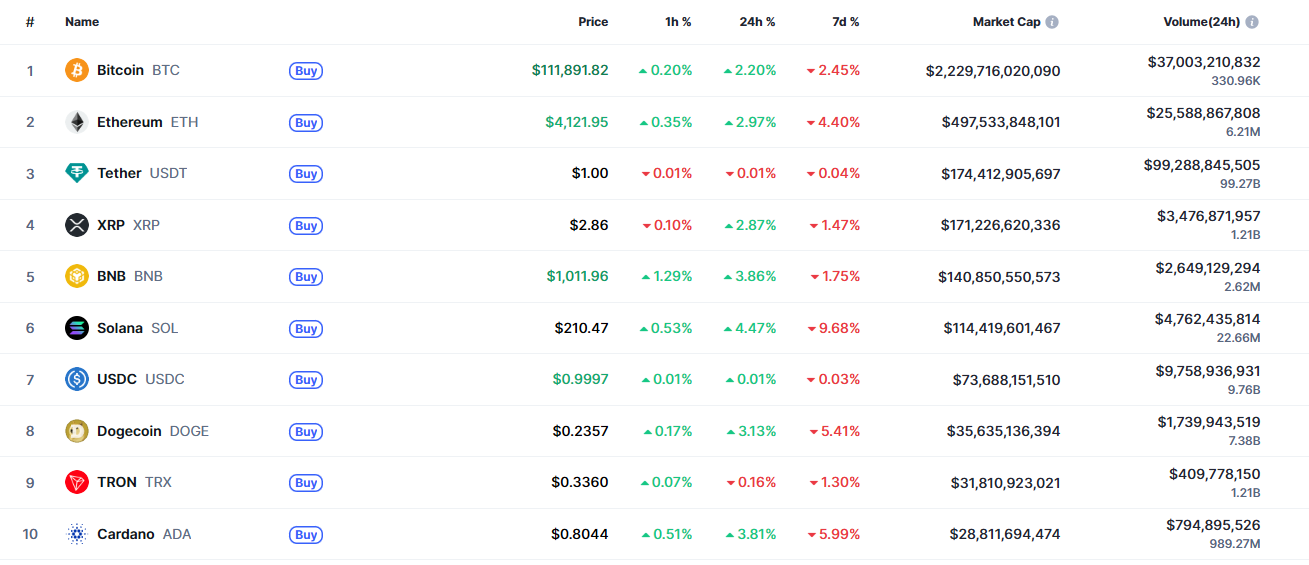Click the Dogecoin logo icon
Screen dimensions: 1309x565
(77, 431)
